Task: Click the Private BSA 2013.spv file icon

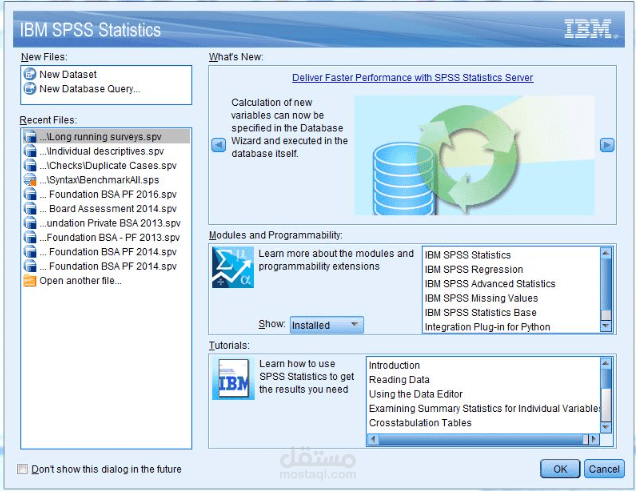Action: pos(30,223)
